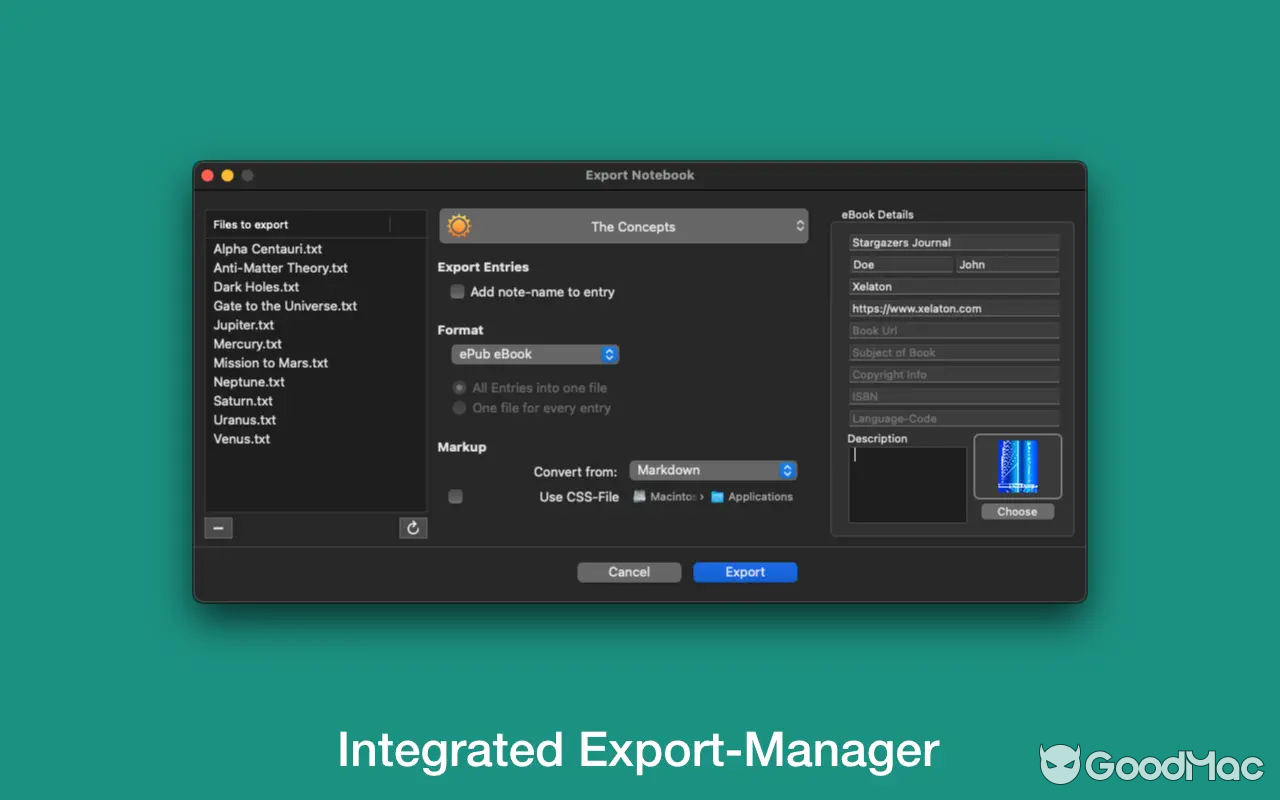1280x800 pixels.
Task: Click the ISBN input field
Action: coord(953,397)
